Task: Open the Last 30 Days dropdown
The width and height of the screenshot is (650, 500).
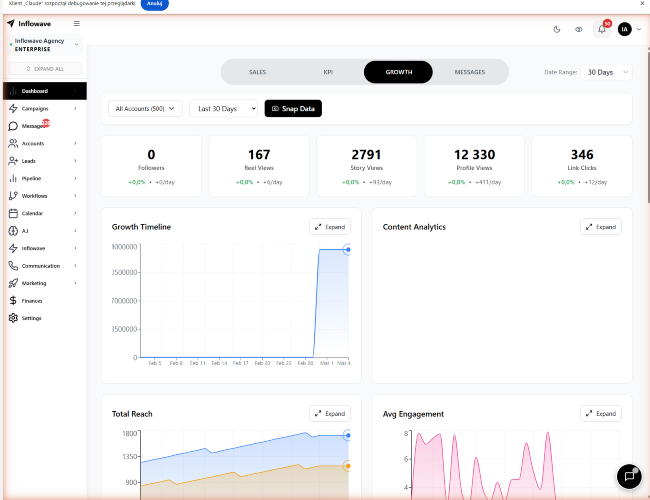Action: (x=223, y=108)
